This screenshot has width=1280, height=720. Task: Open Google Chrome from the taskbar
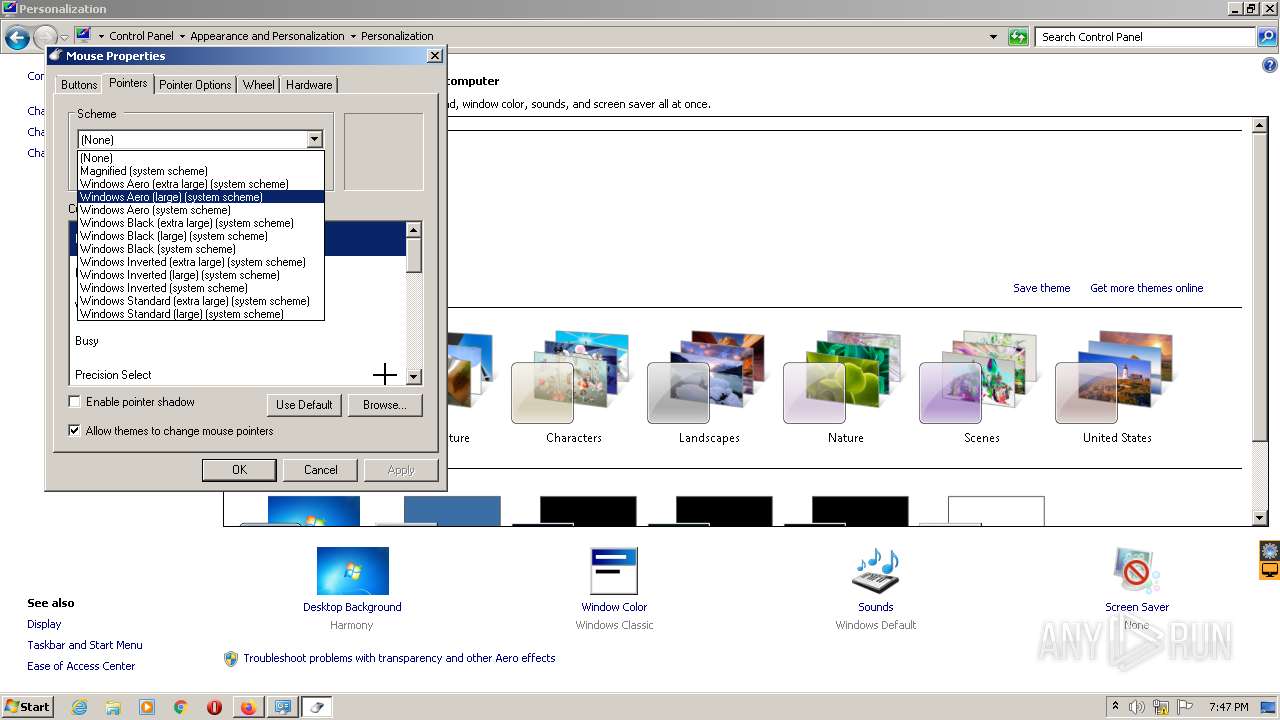(x=181, y=707)
